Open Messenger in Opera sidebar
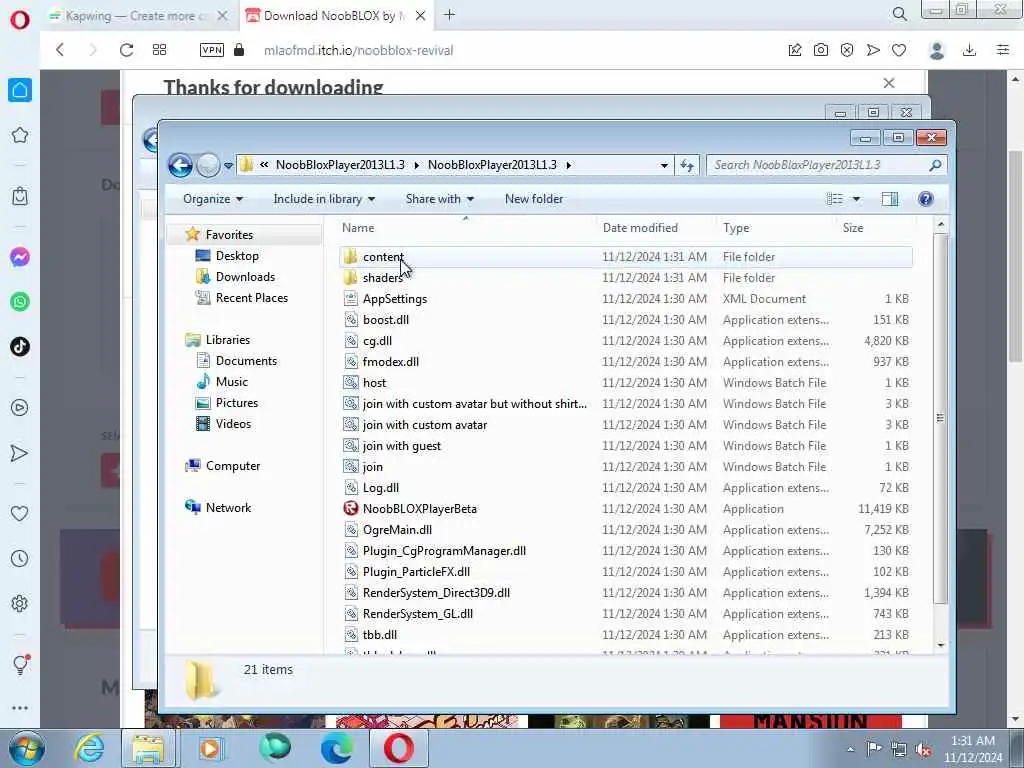 (x=20, y=257)
